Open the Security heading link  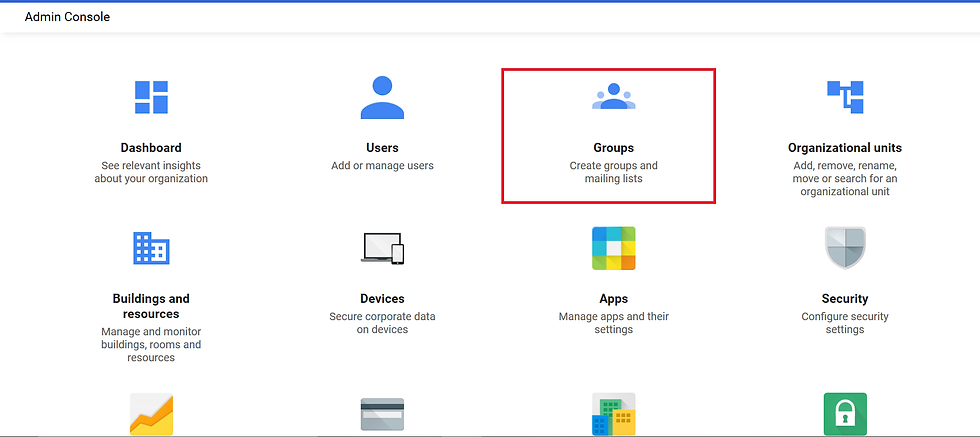pyautogui.click(x=845, y=299)
